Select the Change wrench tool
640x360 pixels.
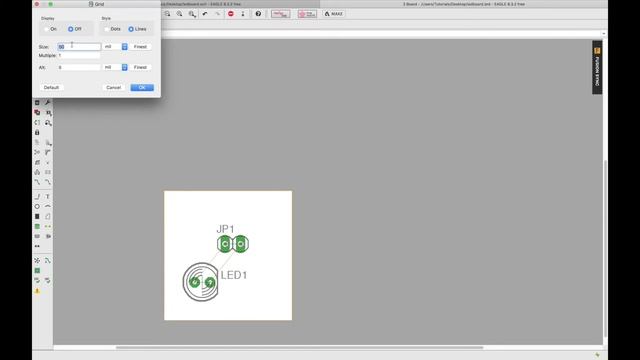[48, 102]
